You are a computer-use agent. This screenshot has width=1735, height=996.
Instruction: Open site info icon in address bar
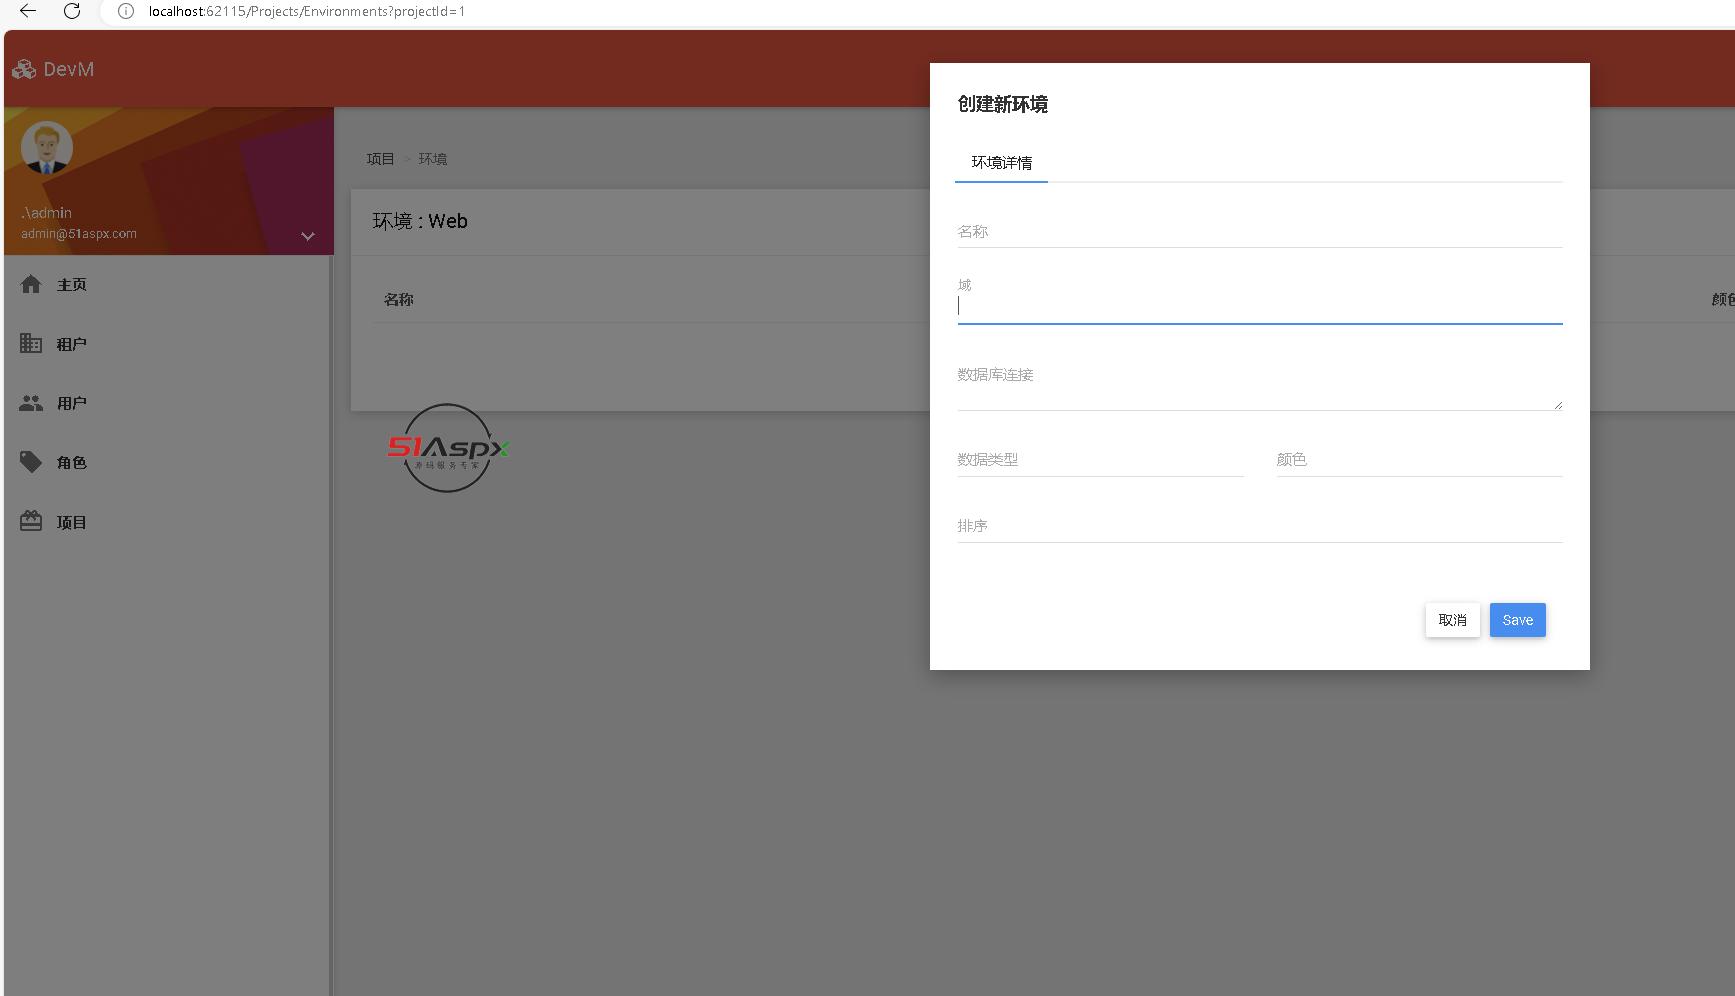tap(126, 11)
